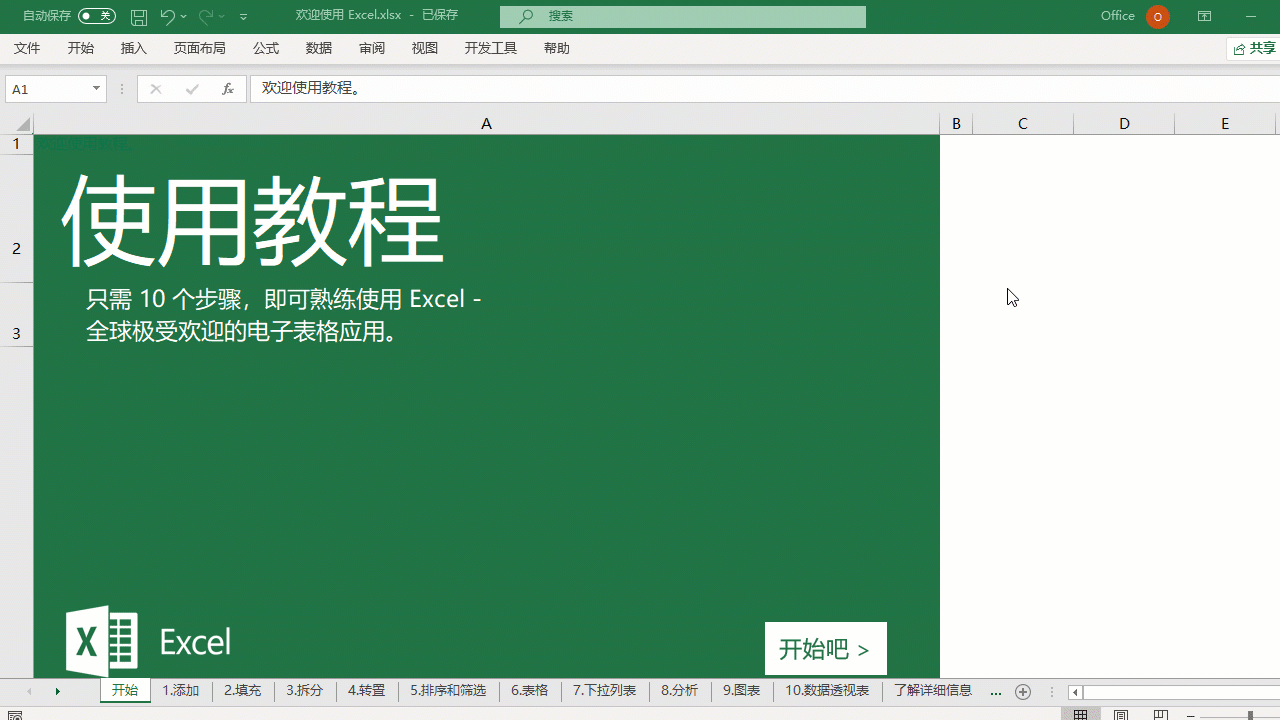Click the Redo arrow icon
The height and width of the screenshot is (720, 1280).
click(206, 16)
